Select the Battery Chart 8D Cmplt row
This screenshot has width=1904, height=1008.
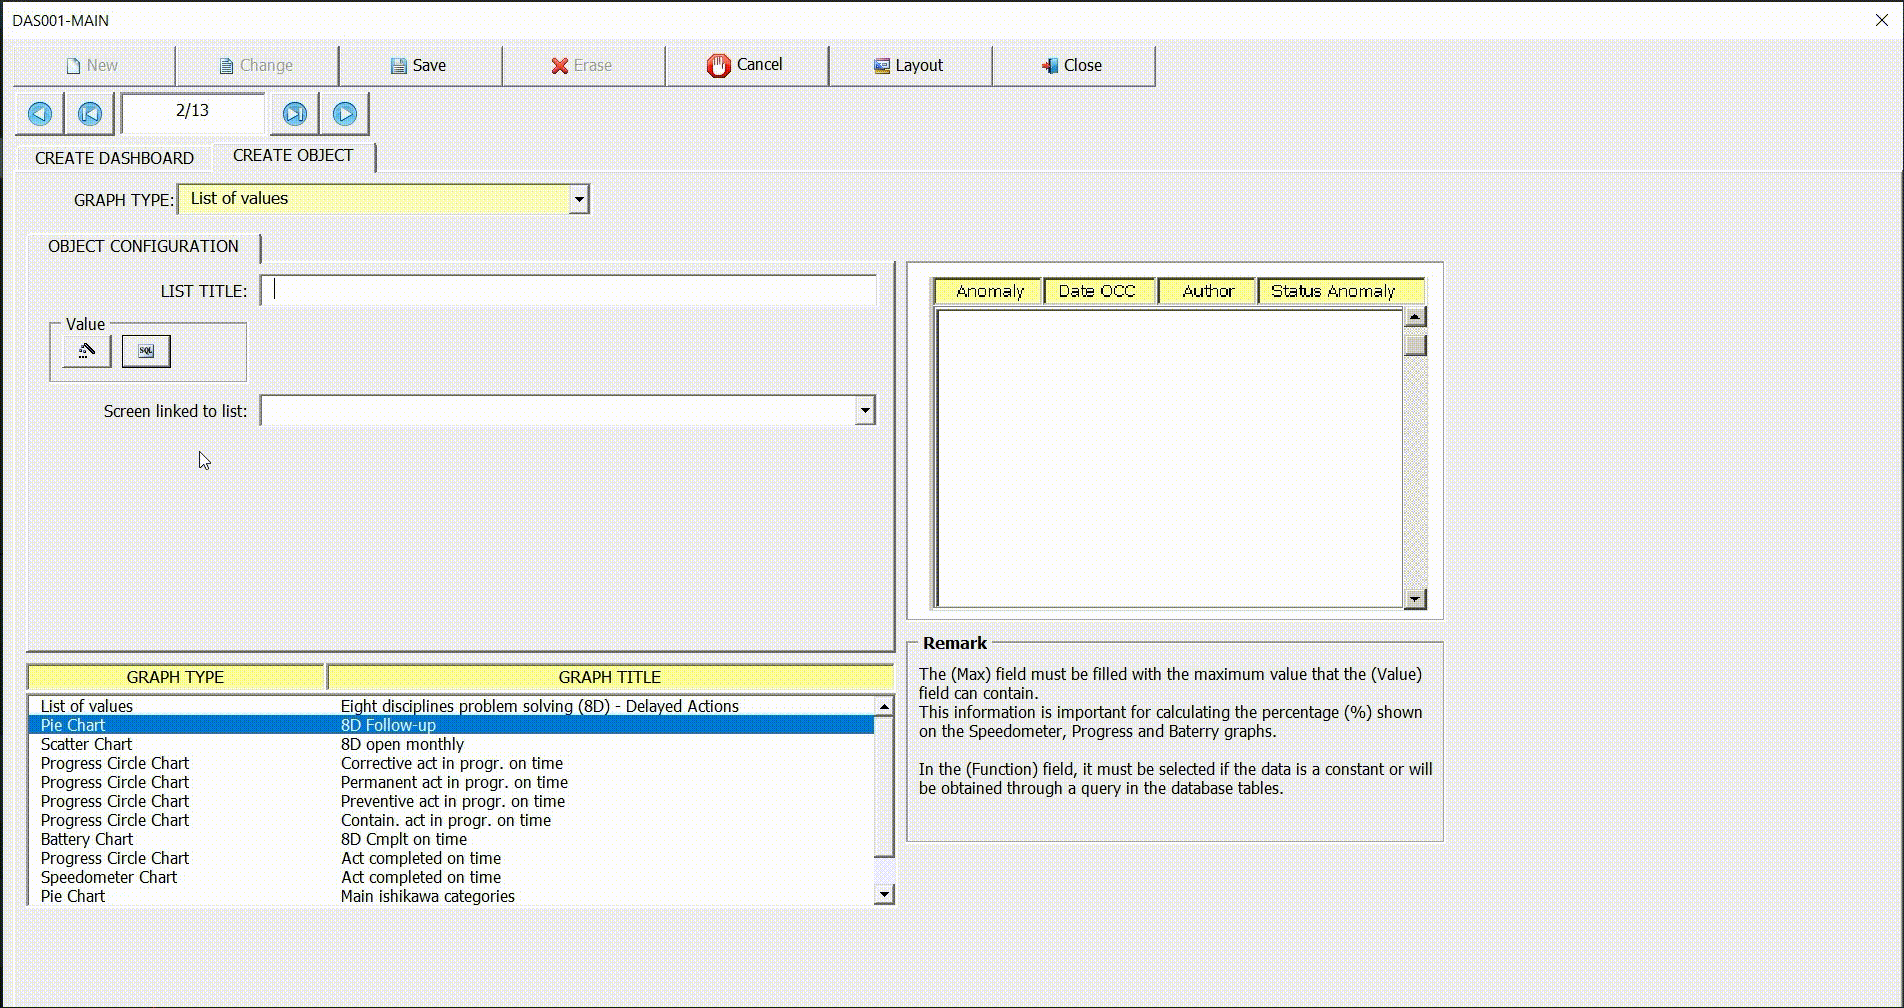point(300,839)
